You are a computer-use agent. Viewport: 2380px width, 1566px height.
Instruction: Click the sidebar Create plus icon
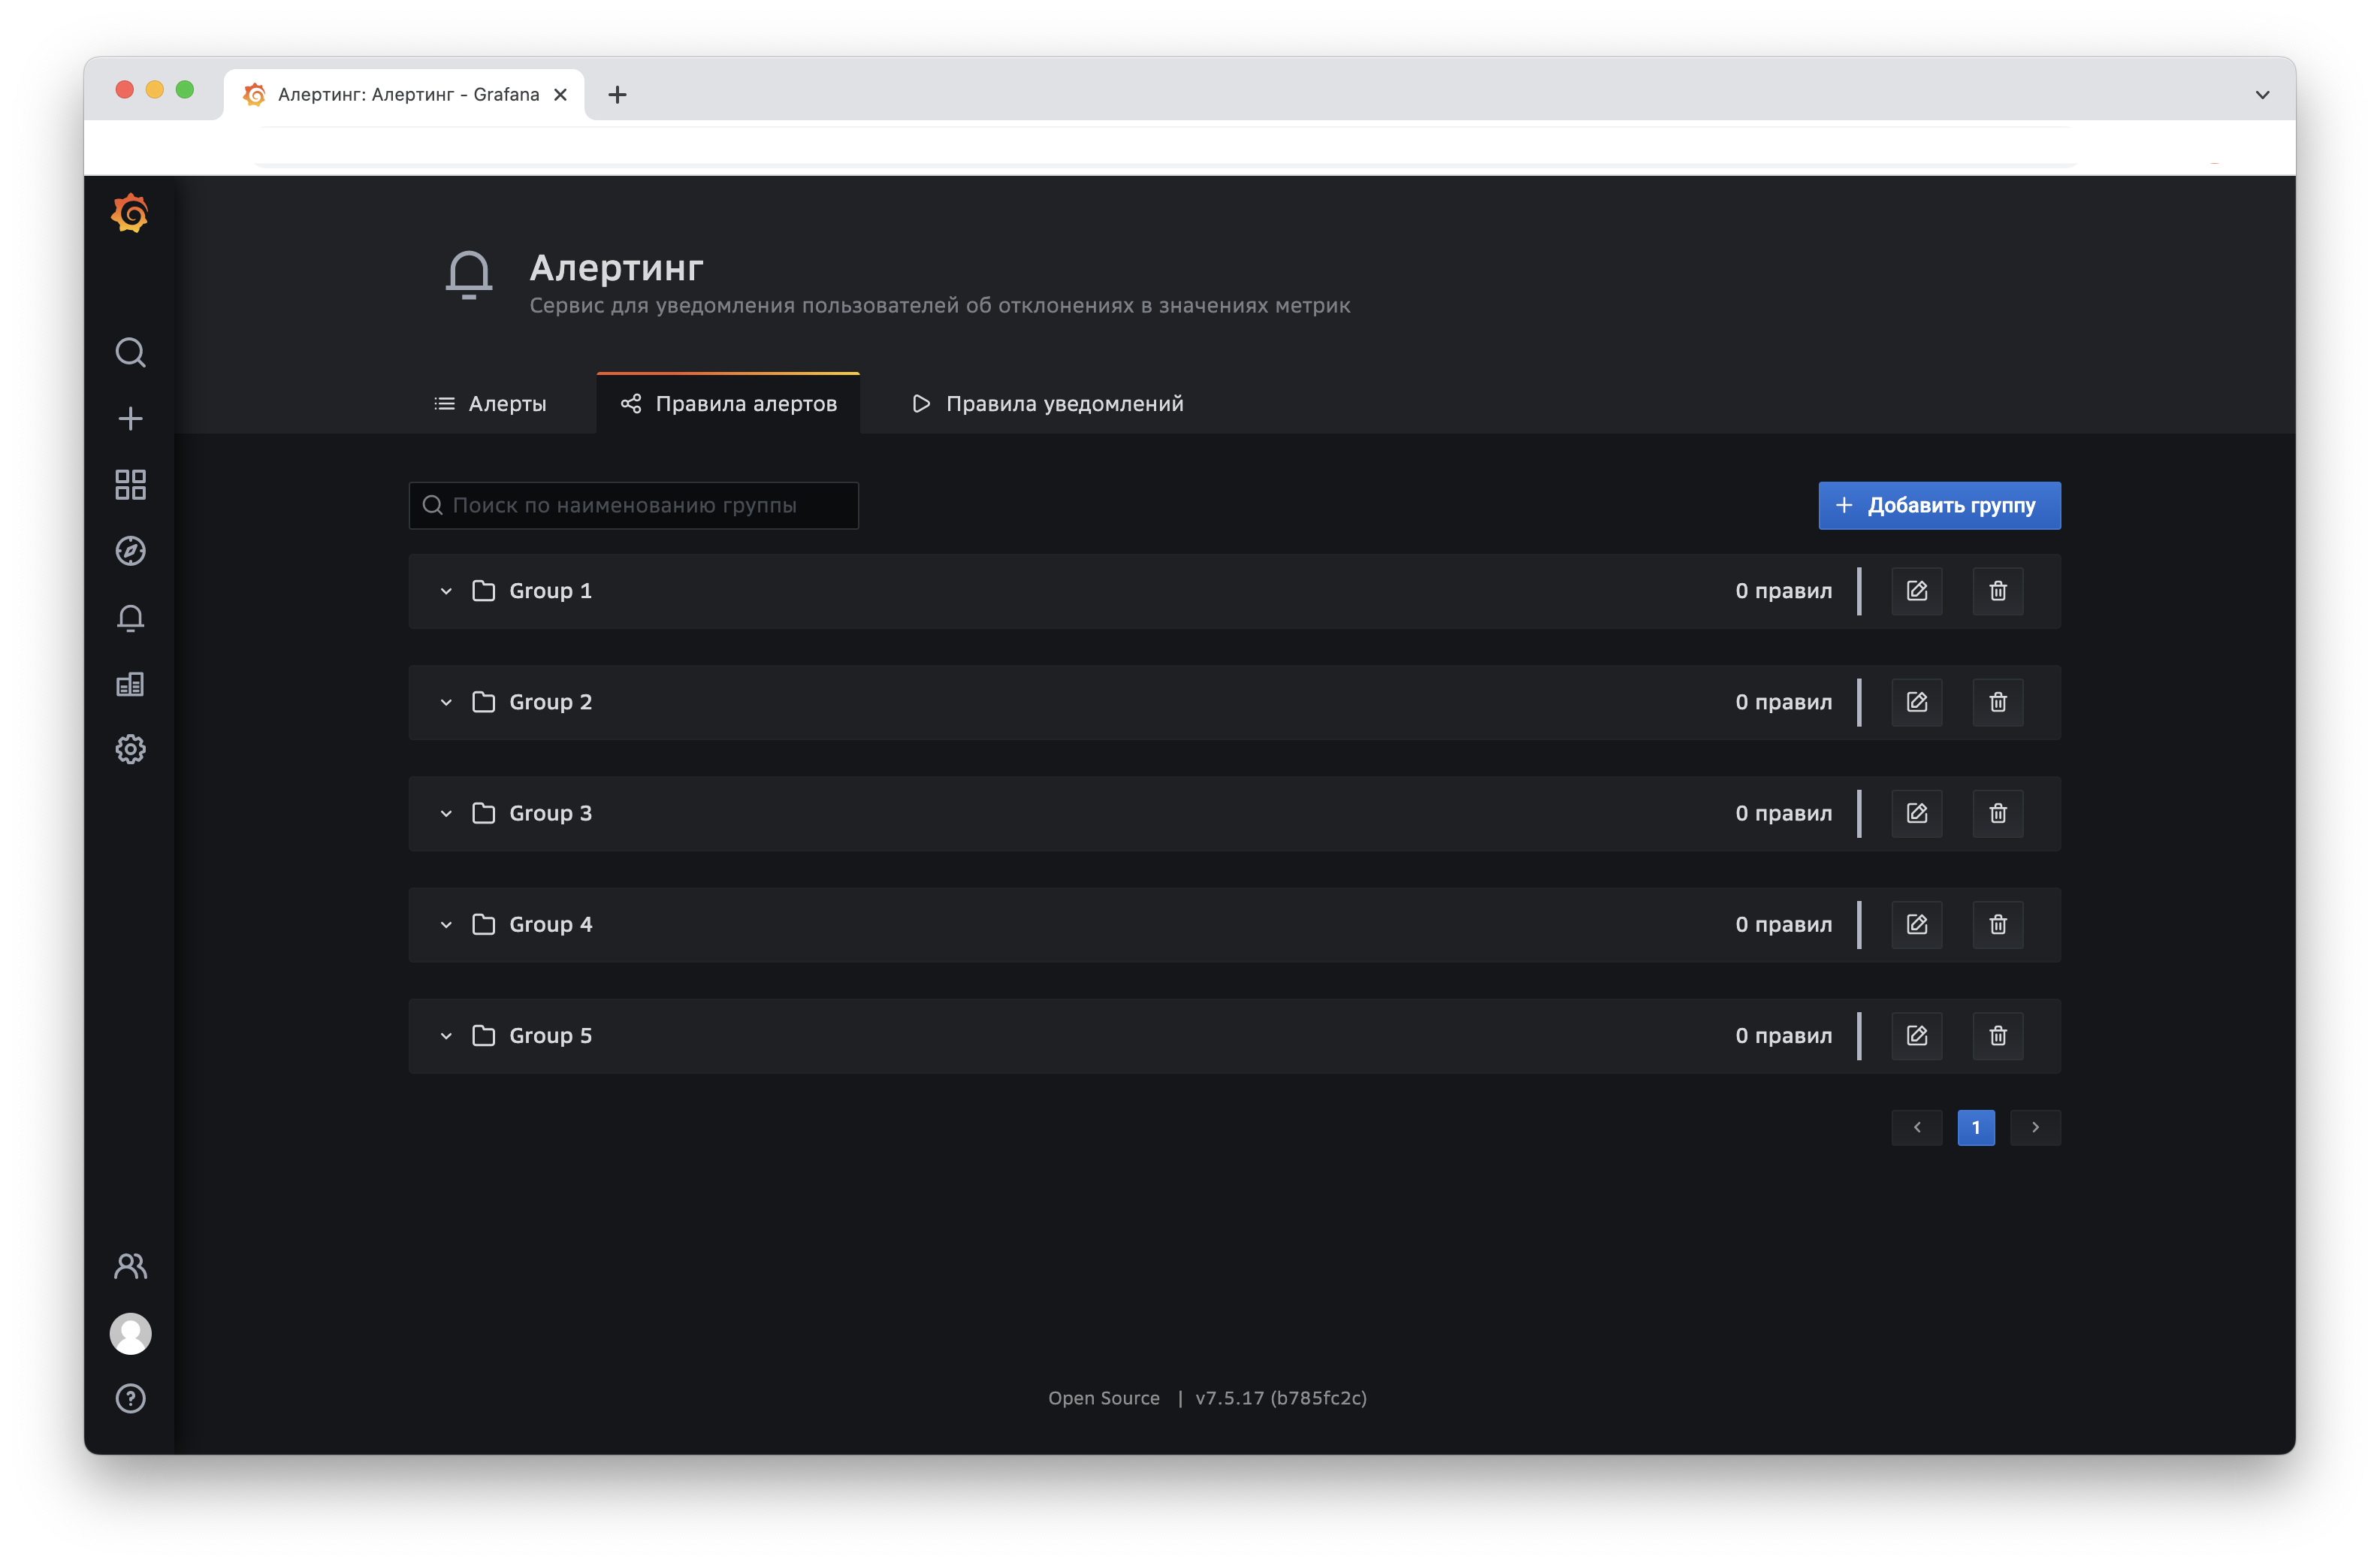[x=130, y=418]
